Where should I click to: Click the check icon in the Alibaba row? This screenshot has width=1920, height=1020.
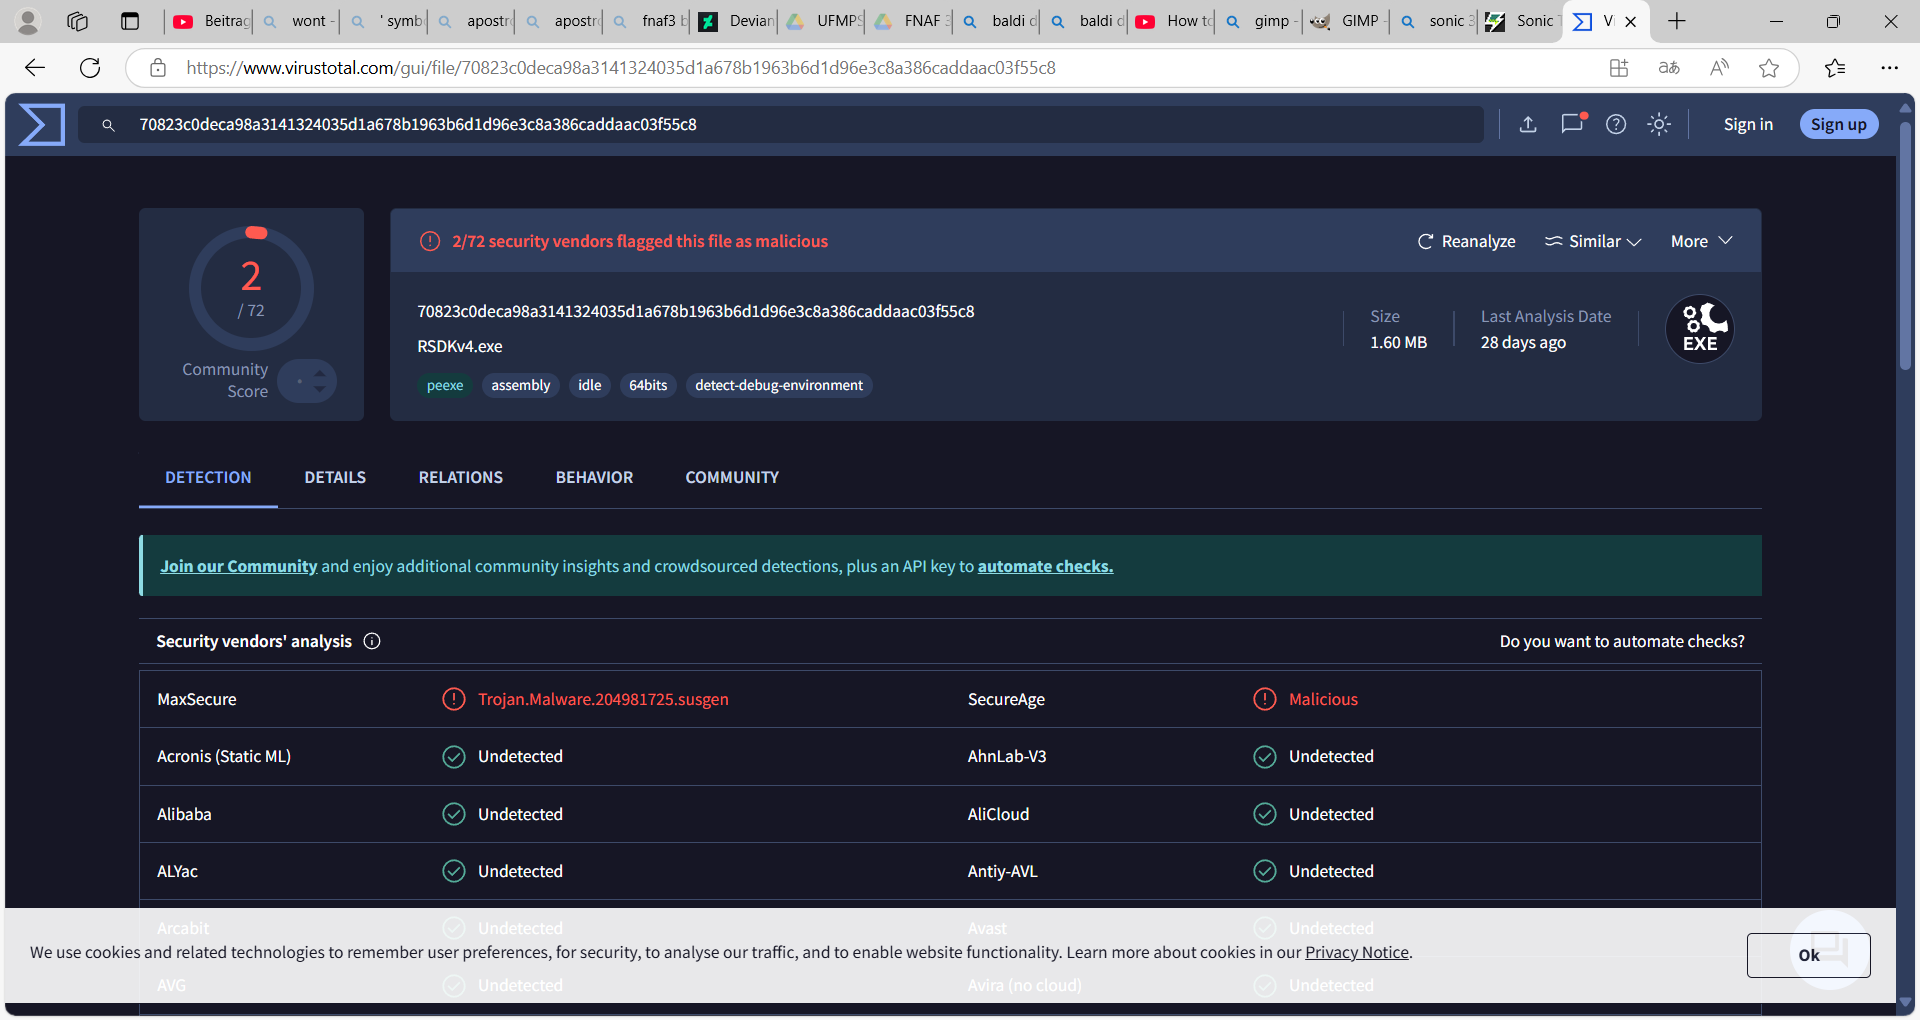coord(454,814)
